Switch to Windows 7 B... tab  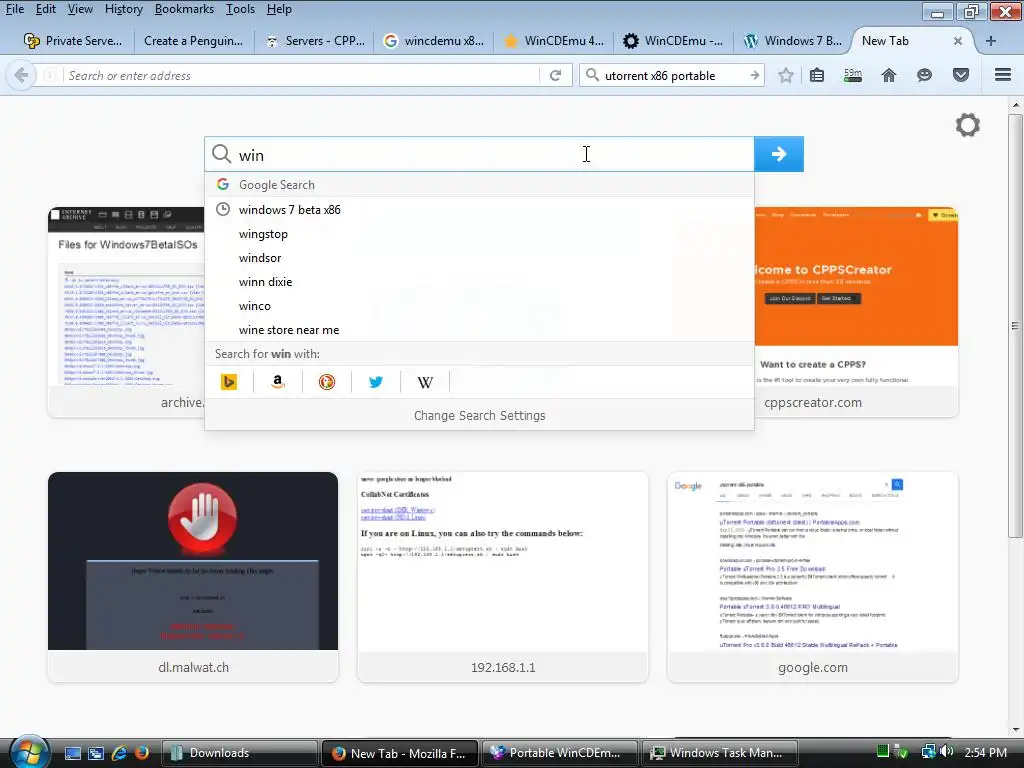(x=793, y=40)
